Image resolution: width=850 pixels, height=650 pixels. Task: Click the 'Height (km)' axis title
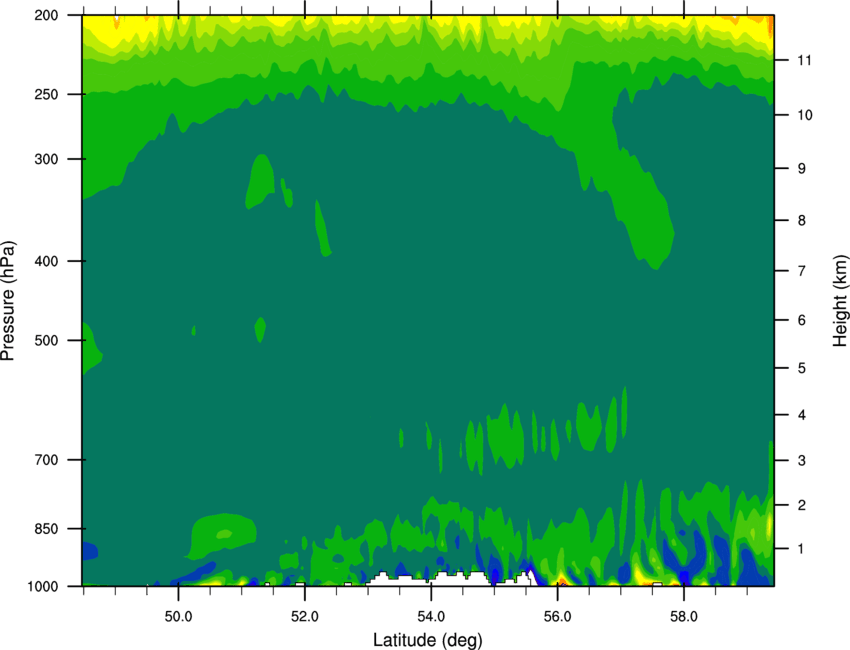840,301
